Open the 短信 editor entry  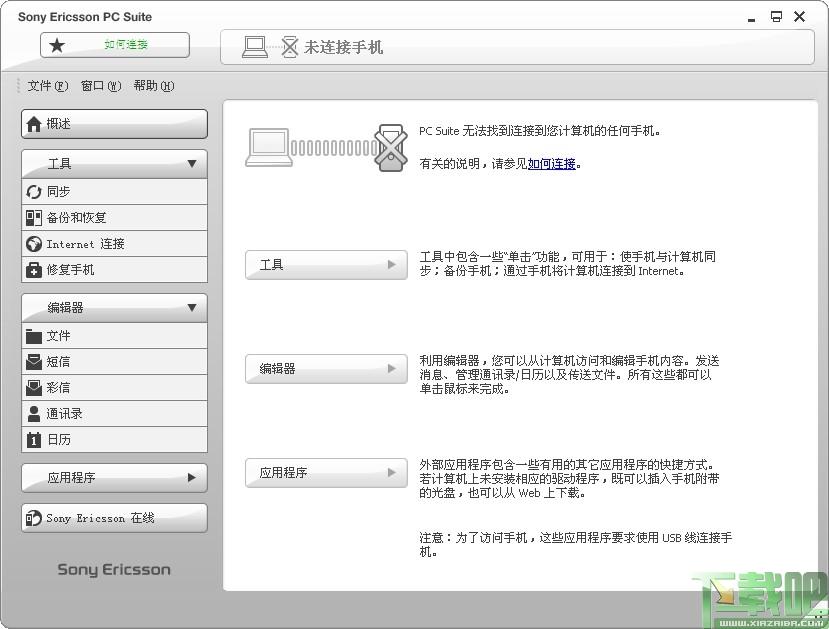[114, 362]
